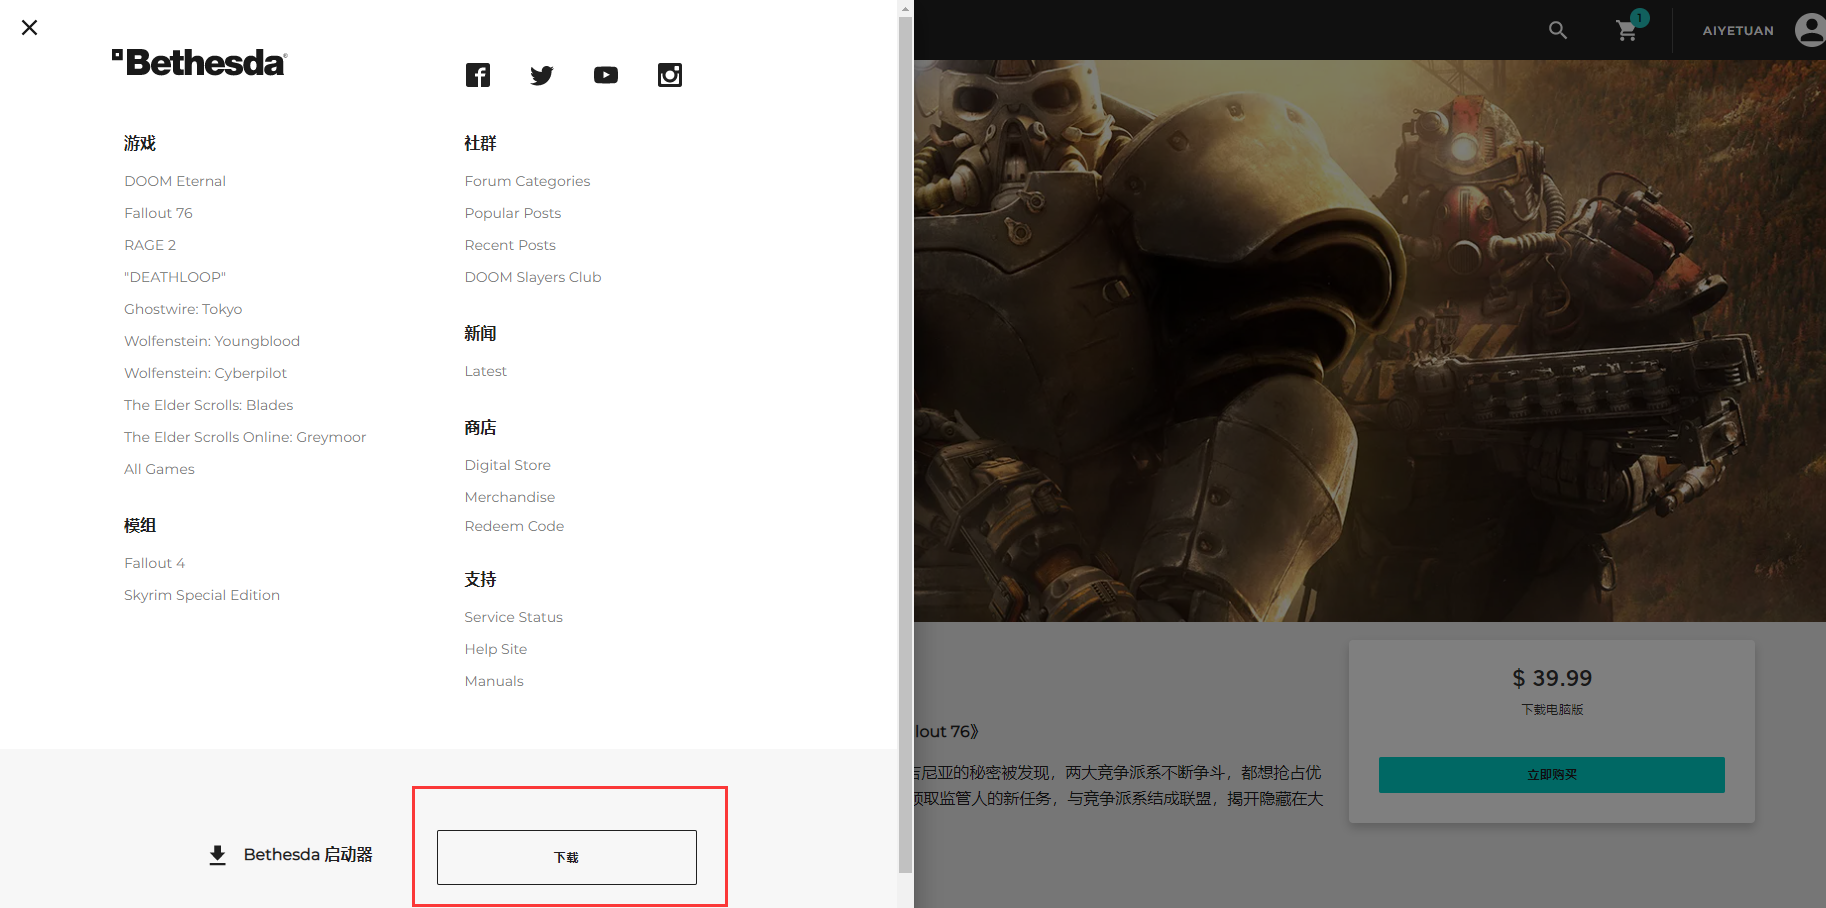Click the 游戏 section heading

pos(140,143)
